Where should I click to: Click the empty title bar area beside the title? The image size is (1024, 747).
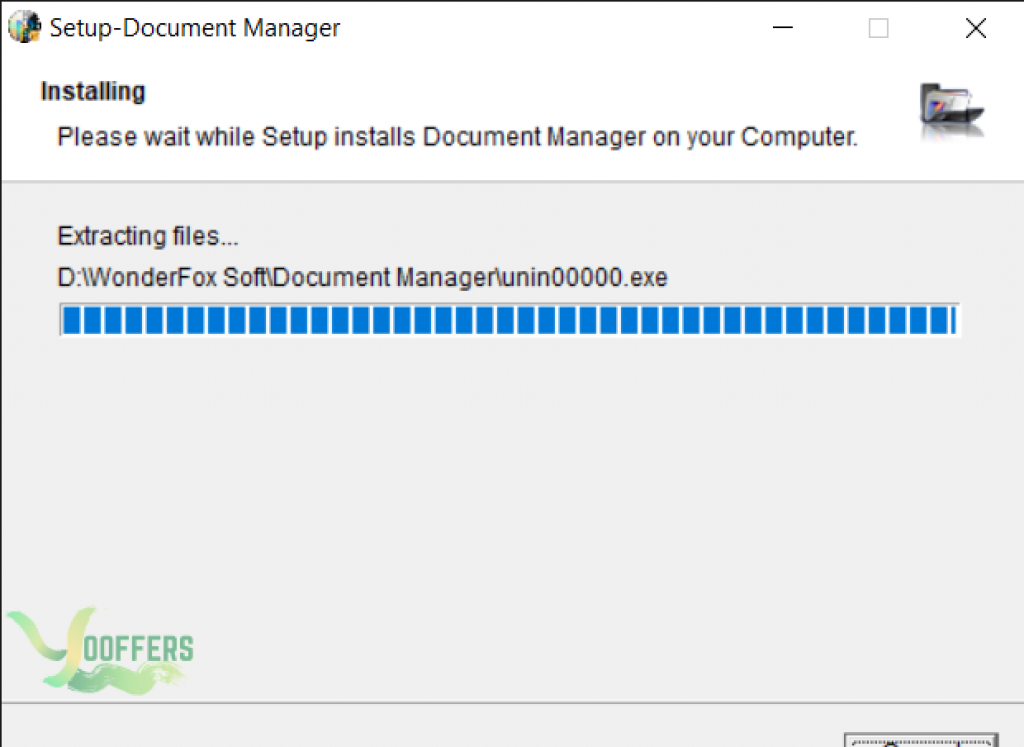[x=555, y=28]
